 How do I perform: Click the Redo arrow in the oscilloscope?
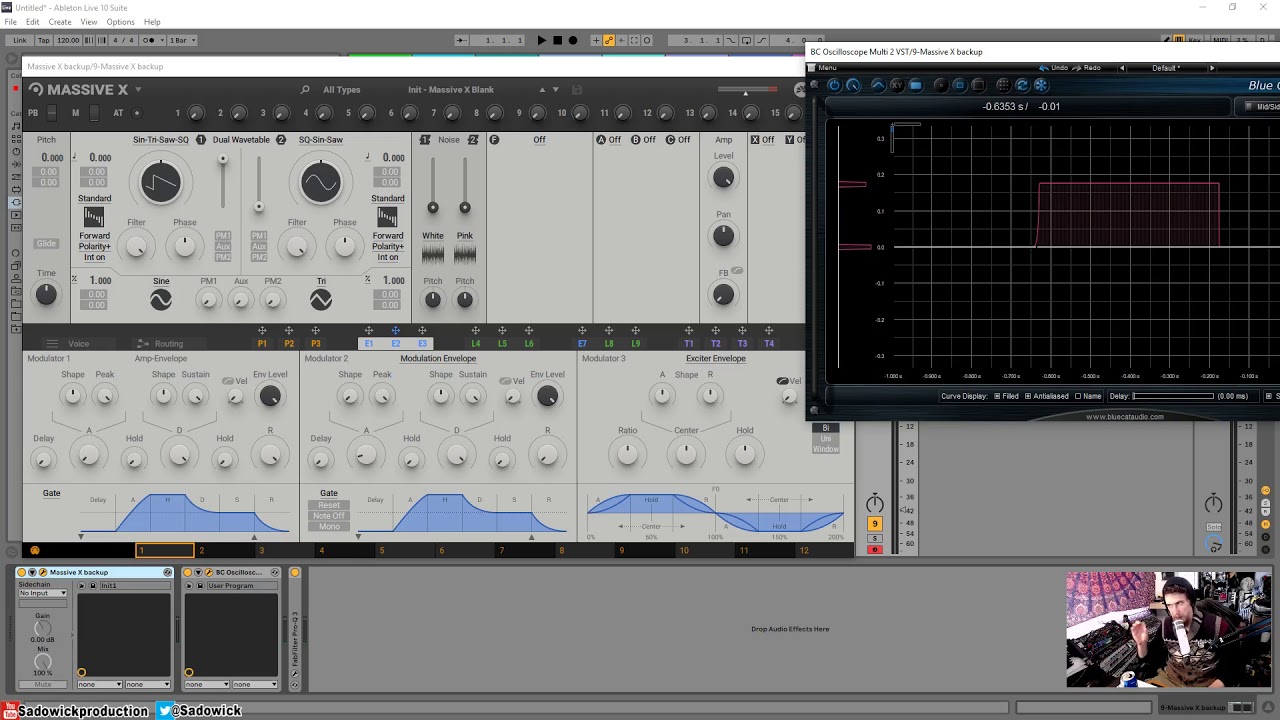[1078, 68]
